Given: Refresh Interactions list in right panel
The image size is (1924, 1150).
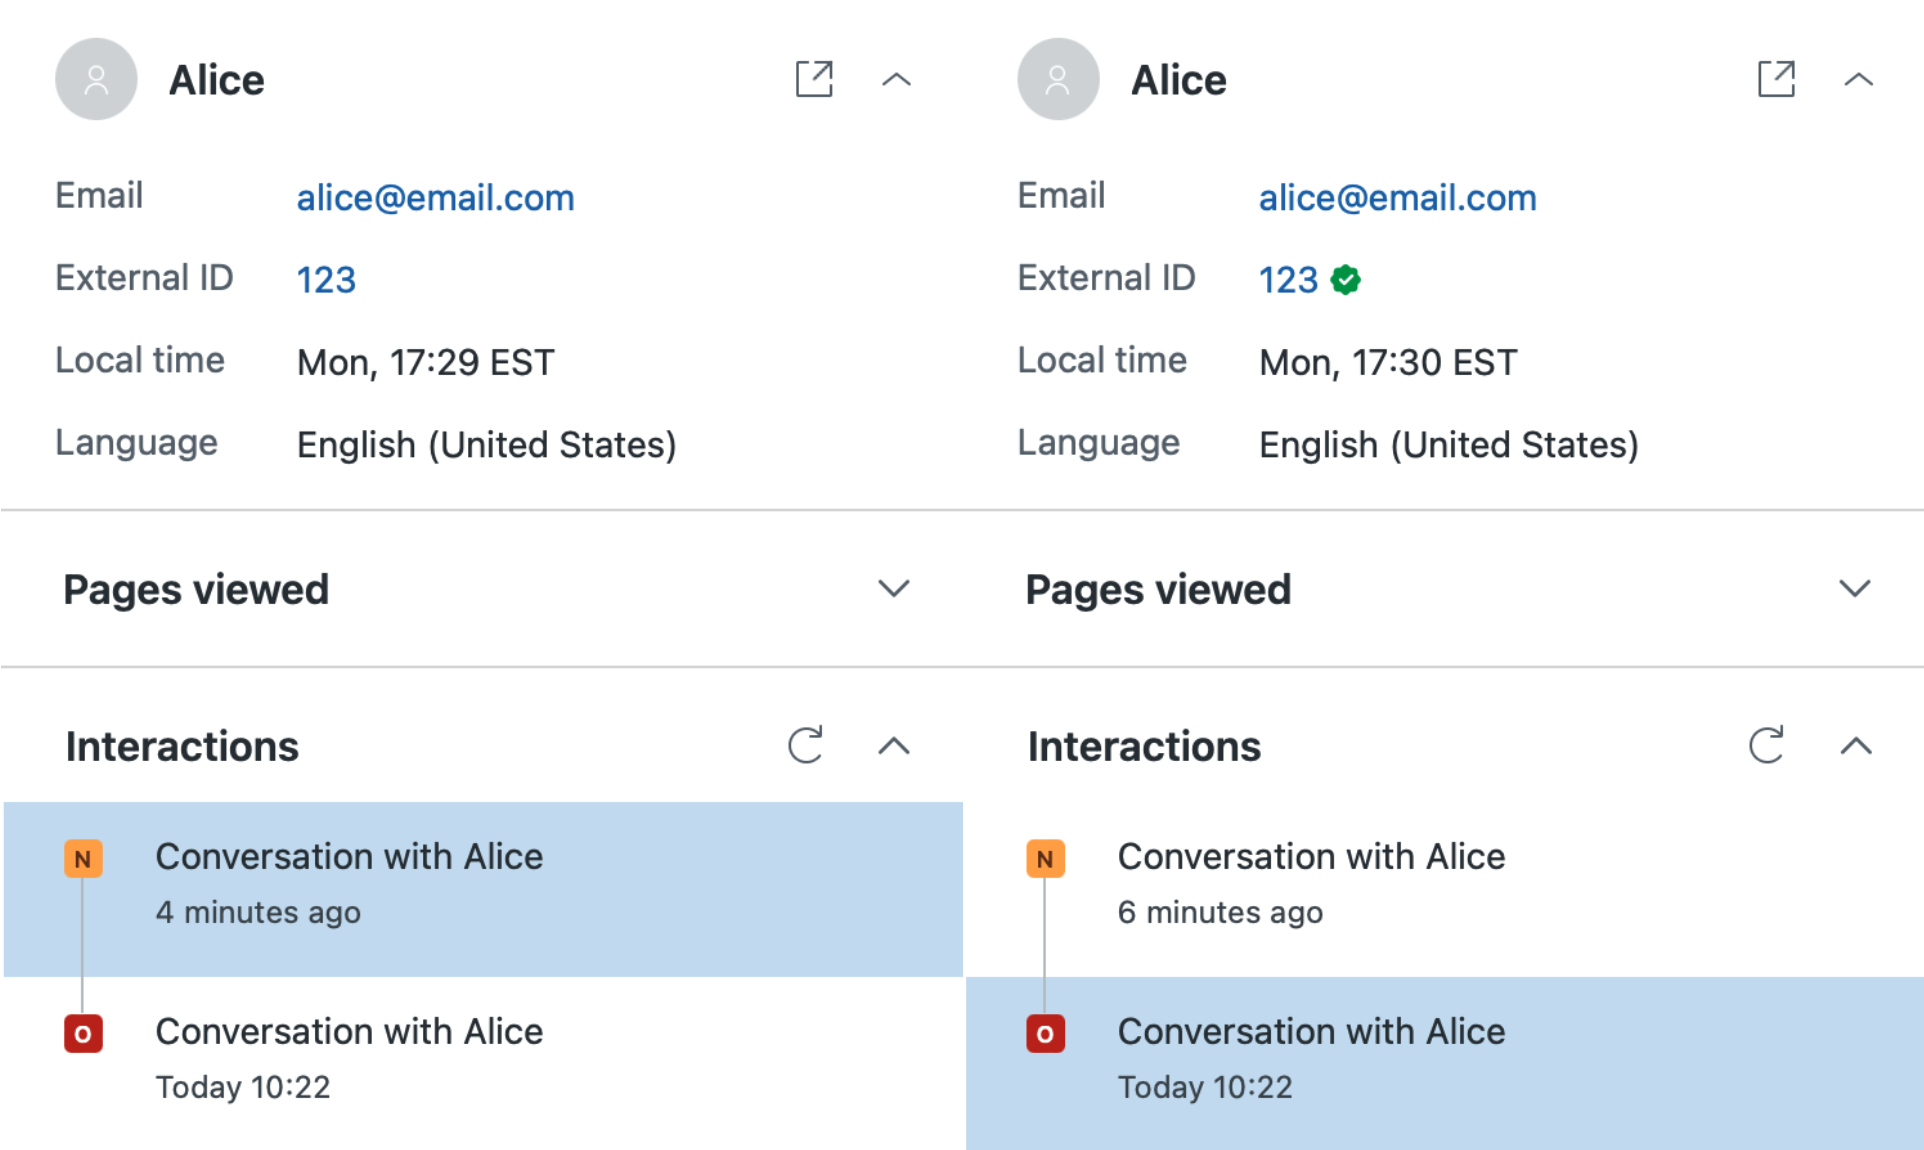Looking at the screenshot, I should pyautogui.click(x=1767, y=745).
